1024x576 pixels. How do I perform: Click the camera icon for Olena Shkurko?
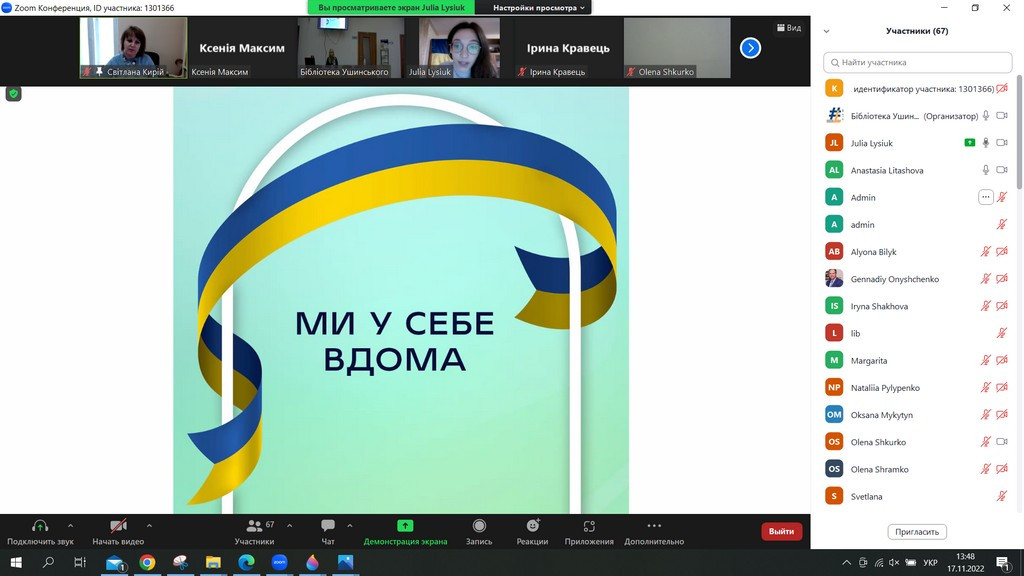(x=1002, y=442)
